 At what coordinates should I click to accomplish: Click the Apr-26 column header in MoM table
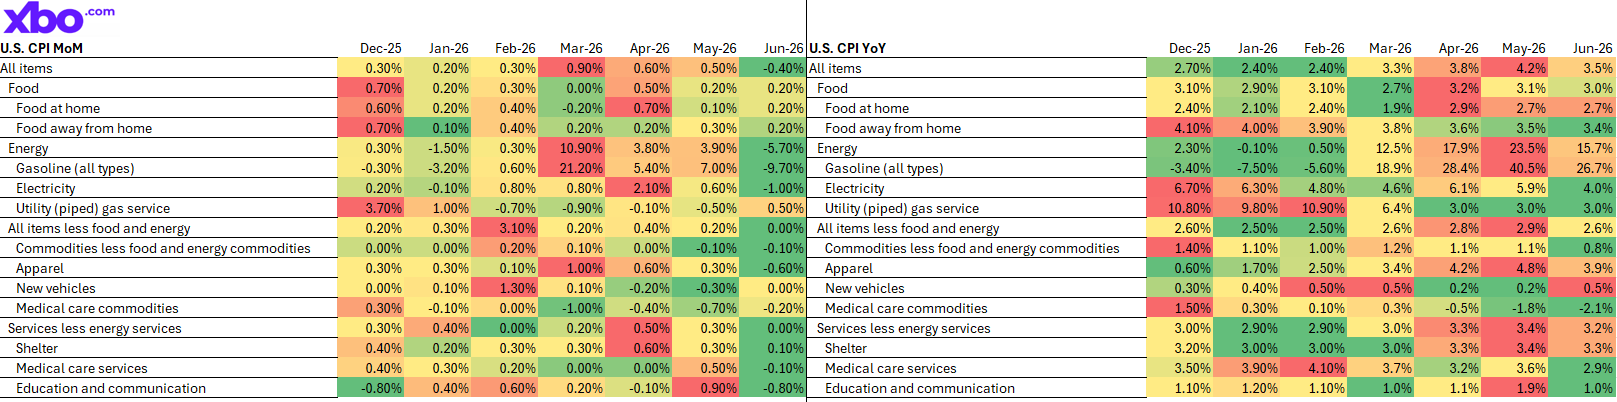coord(650,48)
